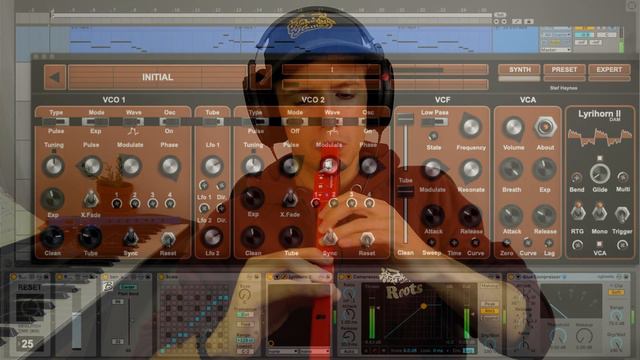
Task: Switch to the SYNTH tab
Action: (x=519, y=69)
